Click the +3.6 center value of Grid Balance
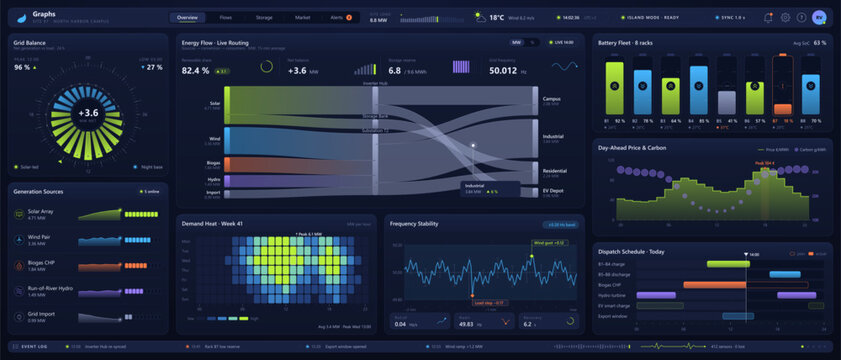The image size is (841, 360). [88, 113]
